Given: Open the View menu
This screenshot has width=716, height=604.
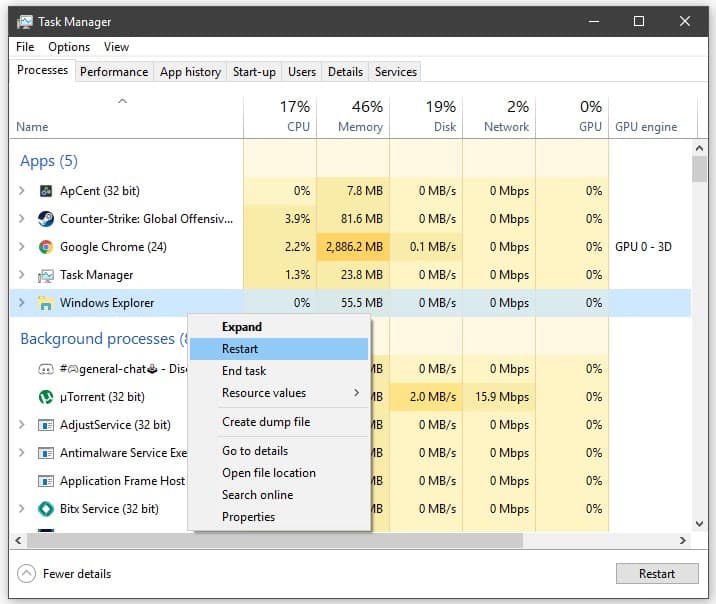Looking at the screenshot, I should coord(116,47).
